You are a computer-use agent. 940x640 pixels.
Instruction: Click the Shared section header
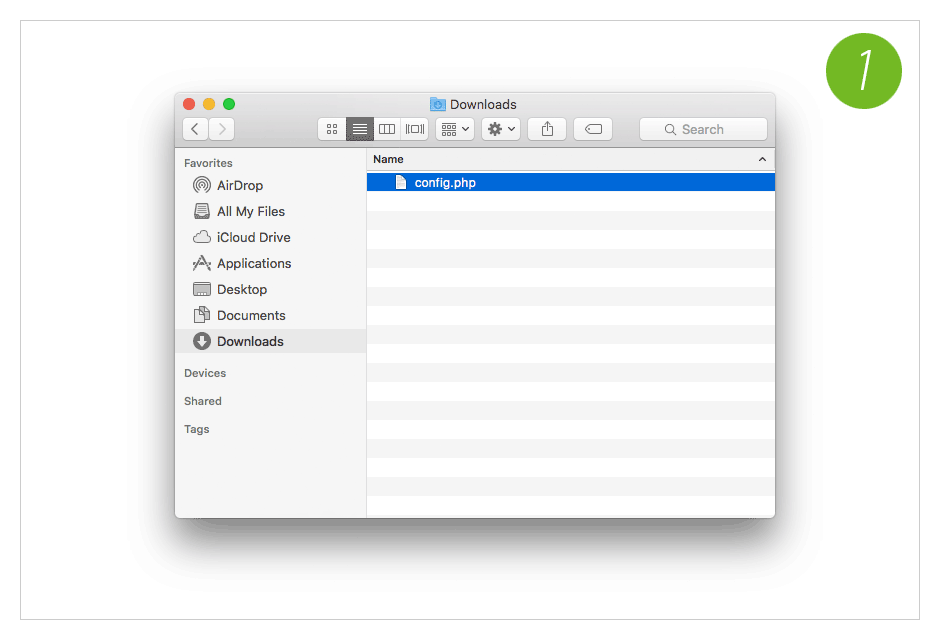click(203, 401)
